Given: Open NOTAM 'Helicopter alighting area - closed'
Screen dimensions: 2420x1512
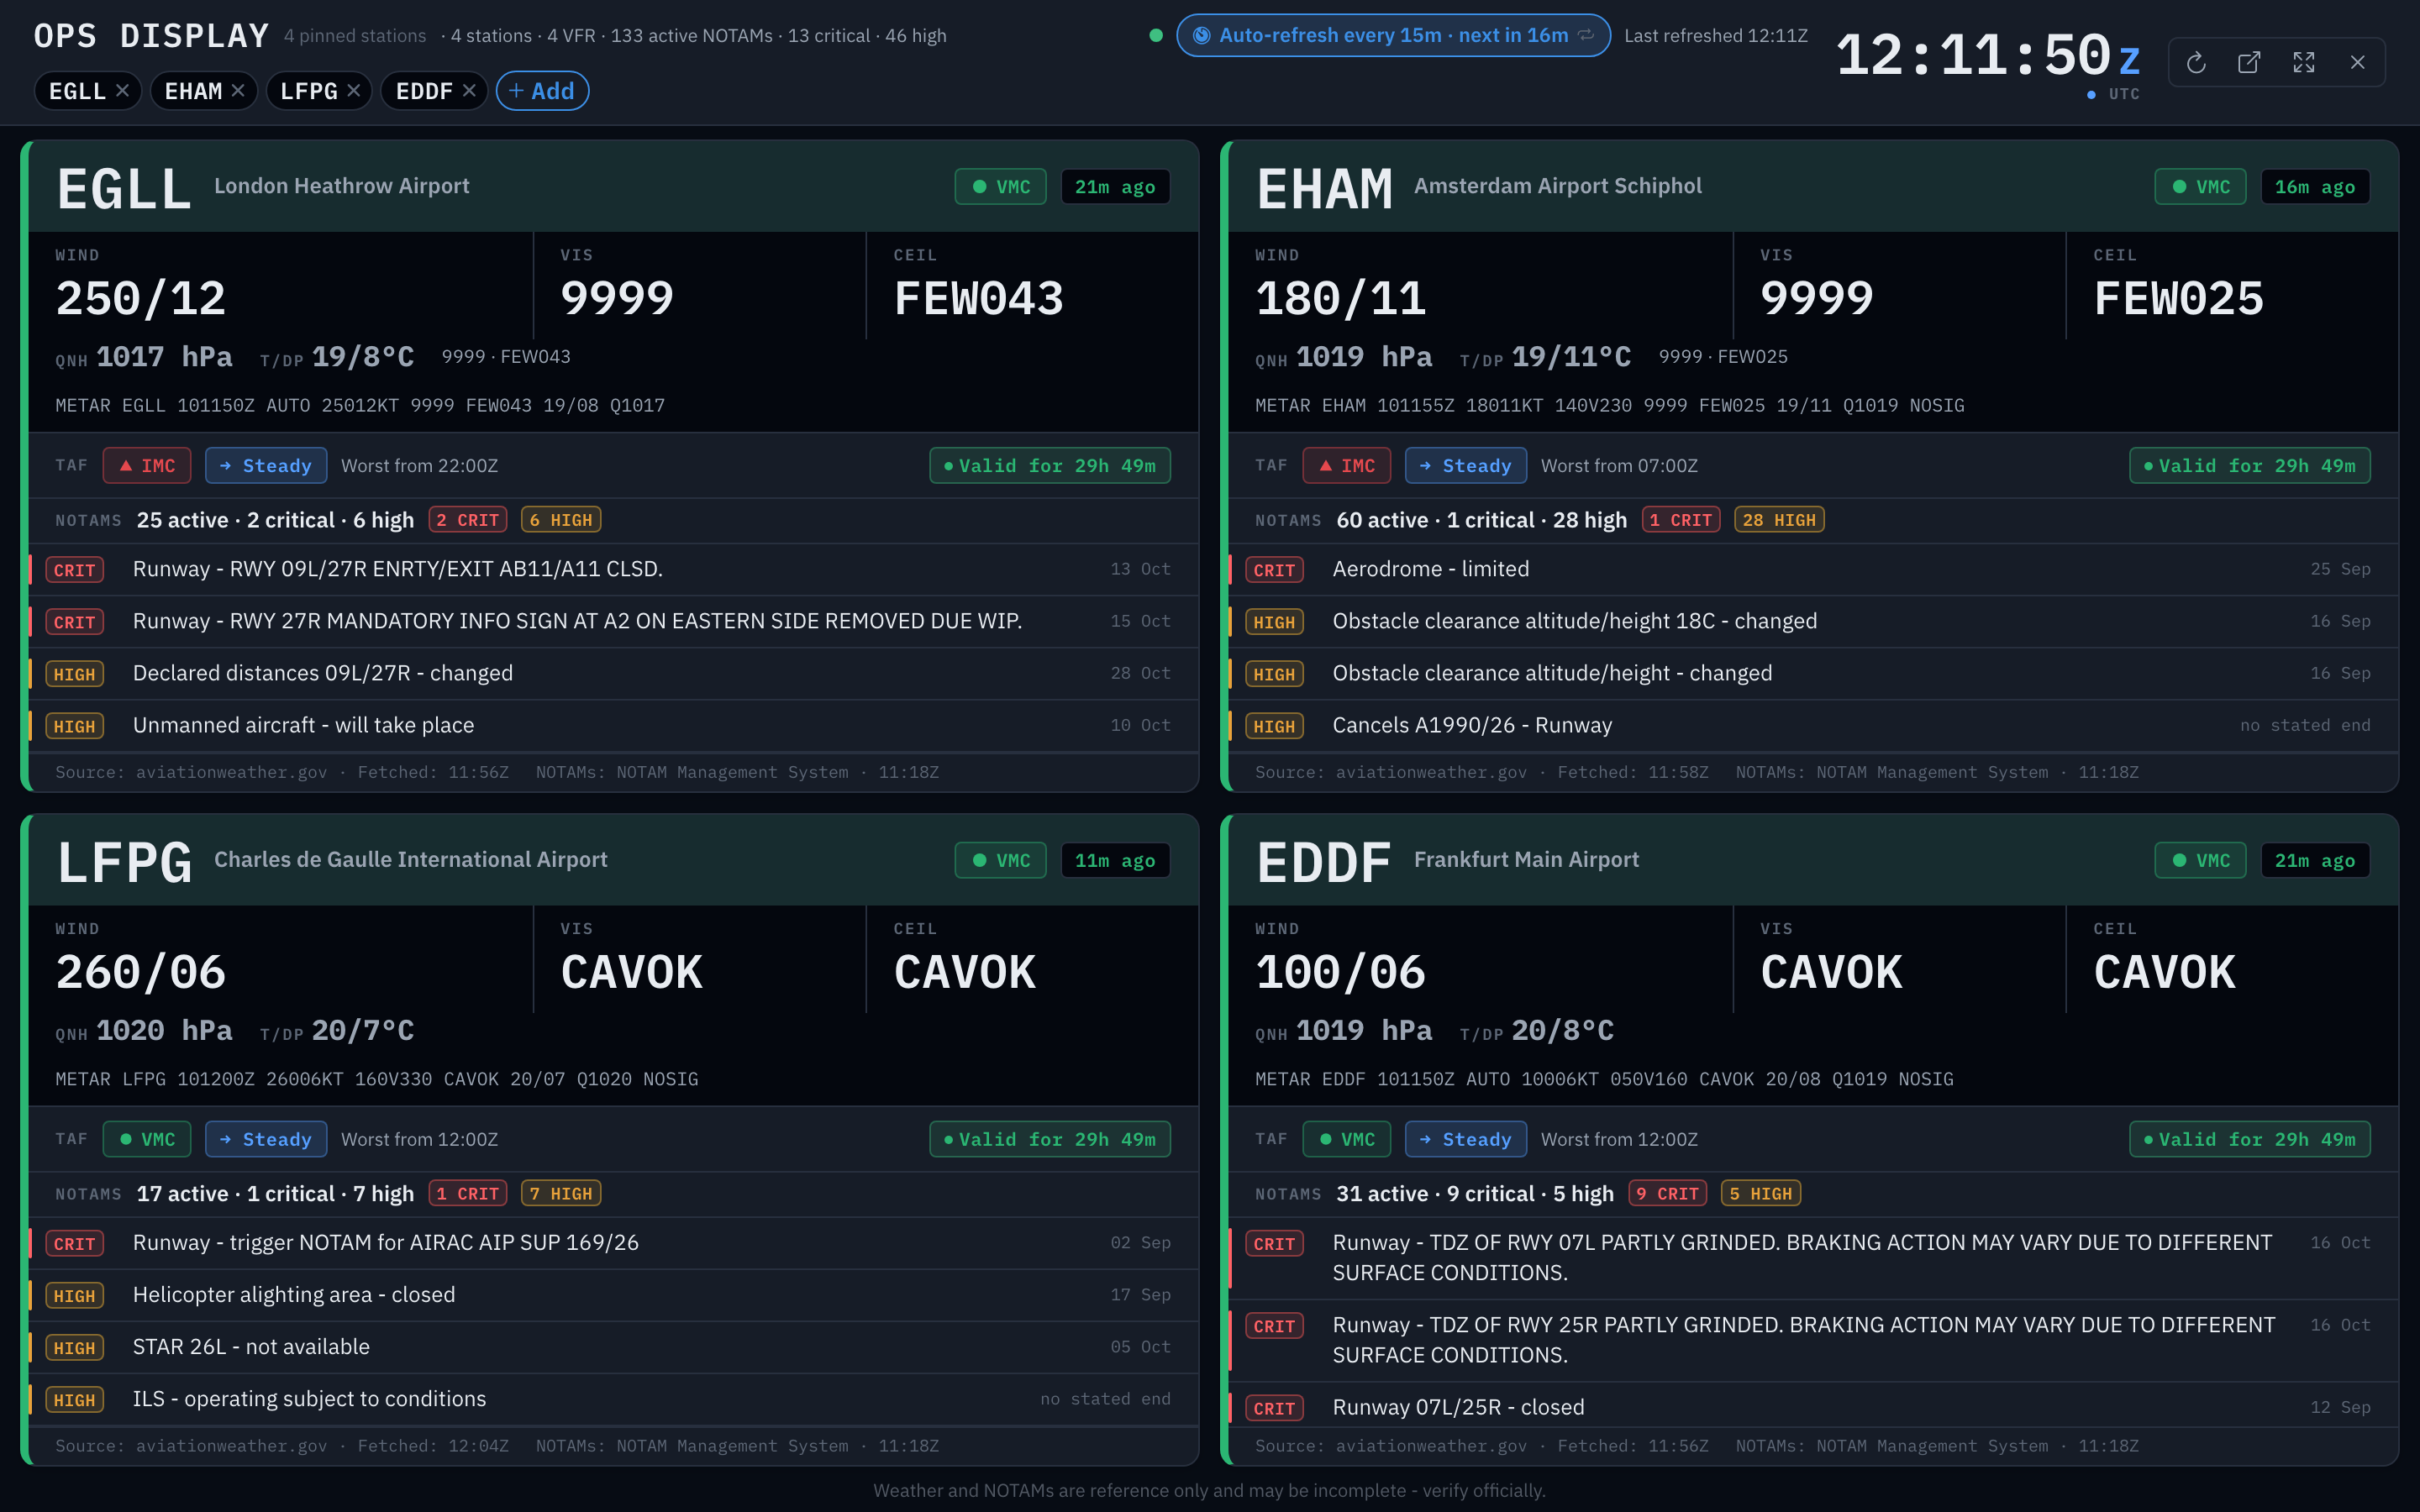Looking at the screenshot, I should pos(613,1296).
